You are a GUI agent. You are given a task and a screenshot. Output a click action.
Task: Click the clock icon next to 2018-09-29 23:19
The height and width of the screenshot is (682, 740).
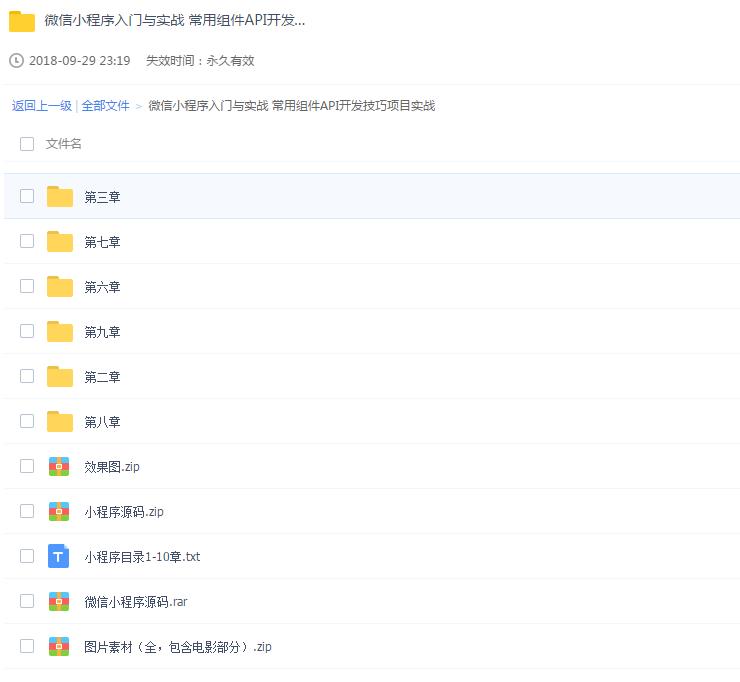(x=17, y=60)
